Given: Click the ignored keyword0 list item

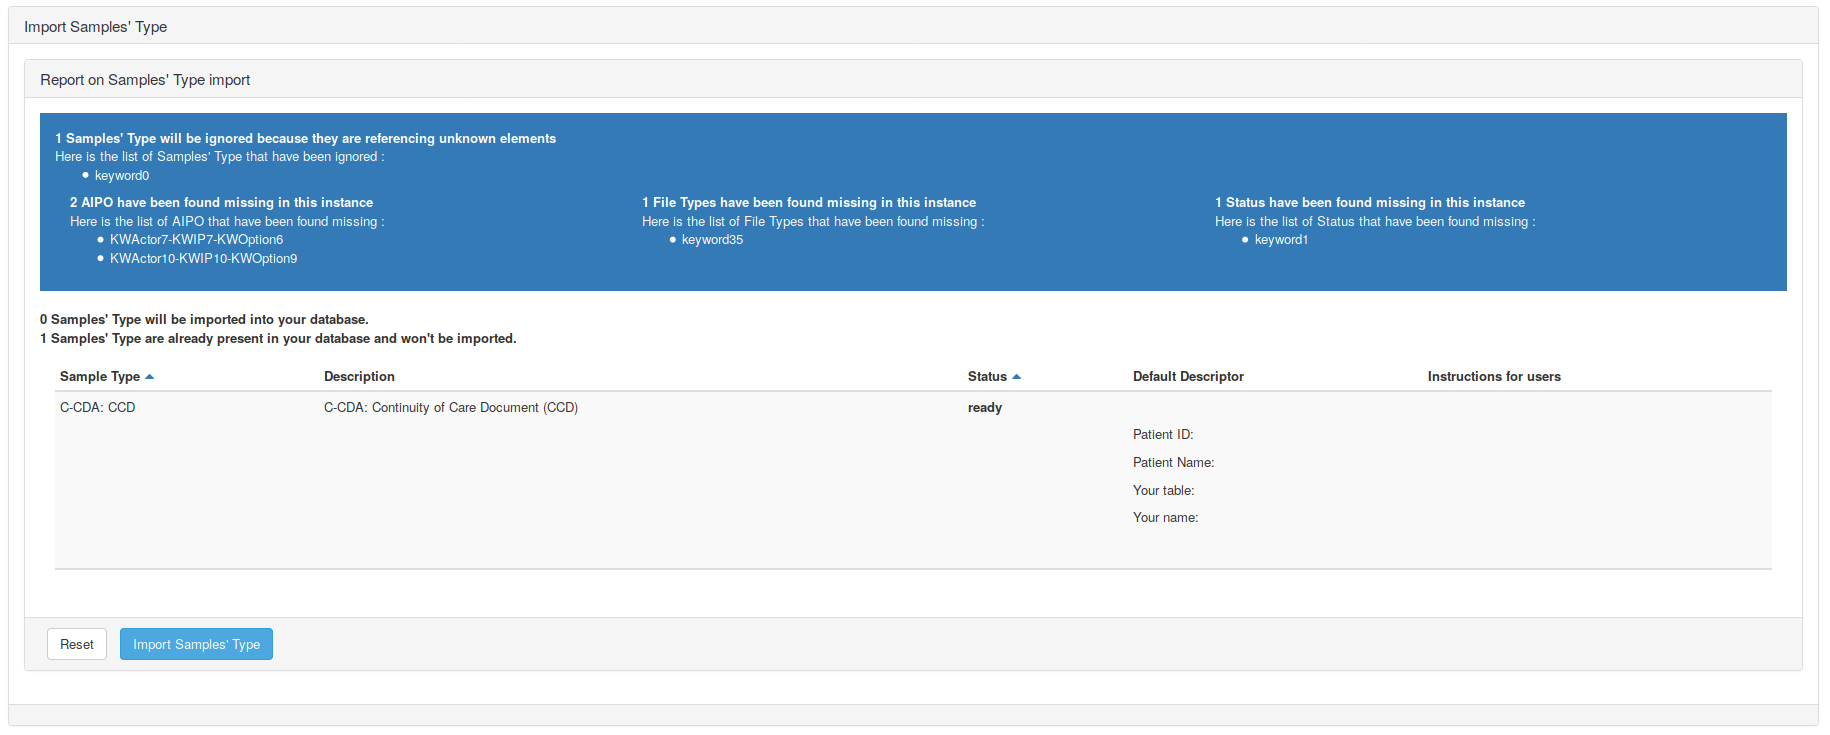Looking at the screenshot, I should click(x=122, y=176).
